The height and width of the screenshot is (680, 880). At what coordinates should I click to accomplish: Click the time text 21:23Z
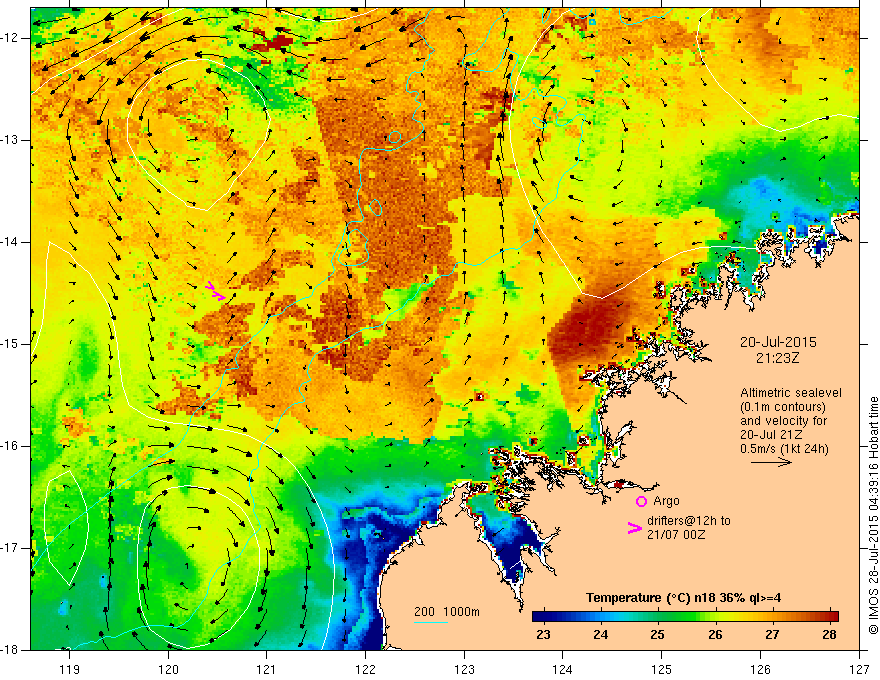tap(777, 358)
